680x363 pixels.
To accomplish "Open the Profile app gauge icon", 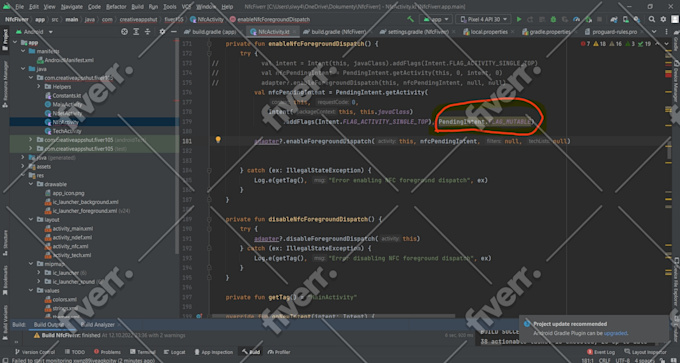I will click(576, 20).
